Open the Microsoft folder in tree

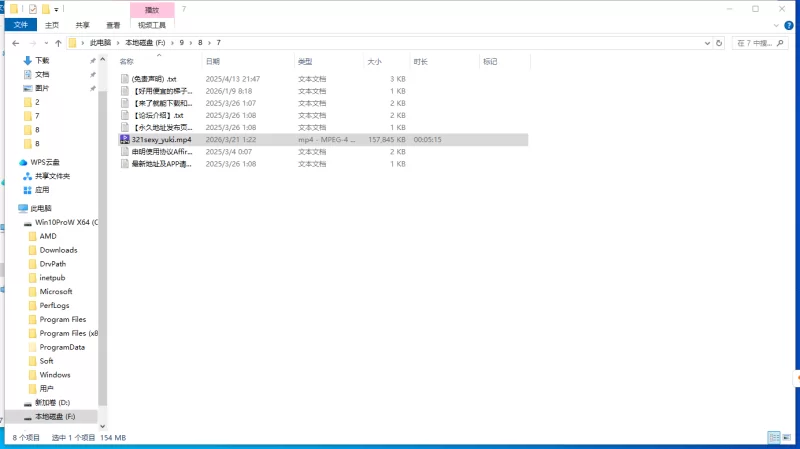click(56, 291)
